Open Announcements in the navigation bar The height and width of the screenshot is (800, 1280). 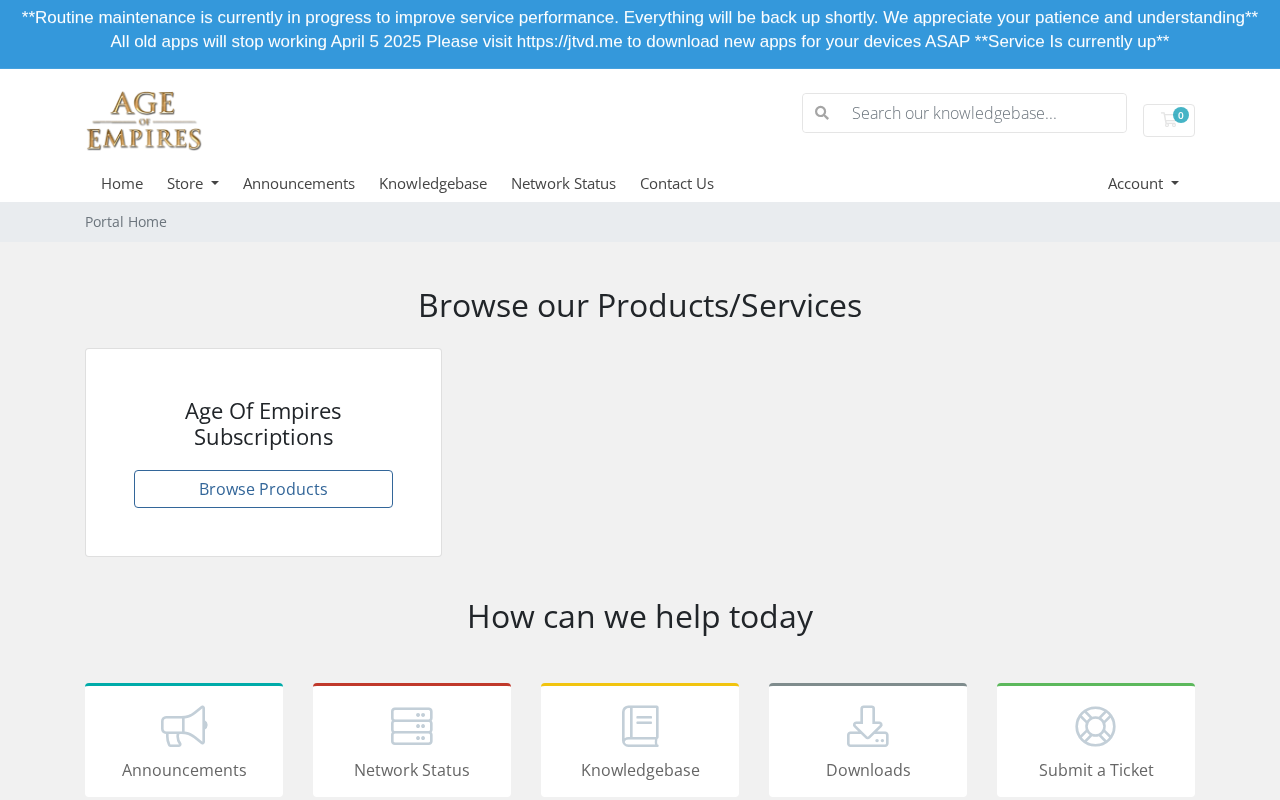click(x=299, y=183)
